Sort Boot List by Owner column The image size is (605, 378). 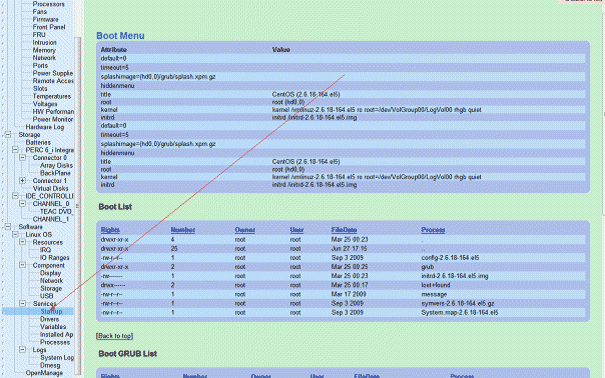[245, 230]
